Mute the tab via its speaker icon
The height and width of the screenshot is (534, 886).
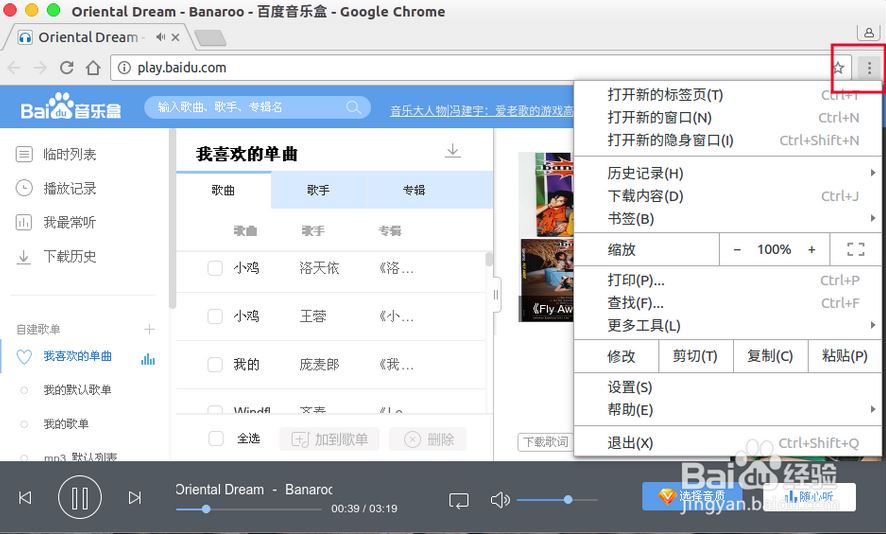[161, 37]
